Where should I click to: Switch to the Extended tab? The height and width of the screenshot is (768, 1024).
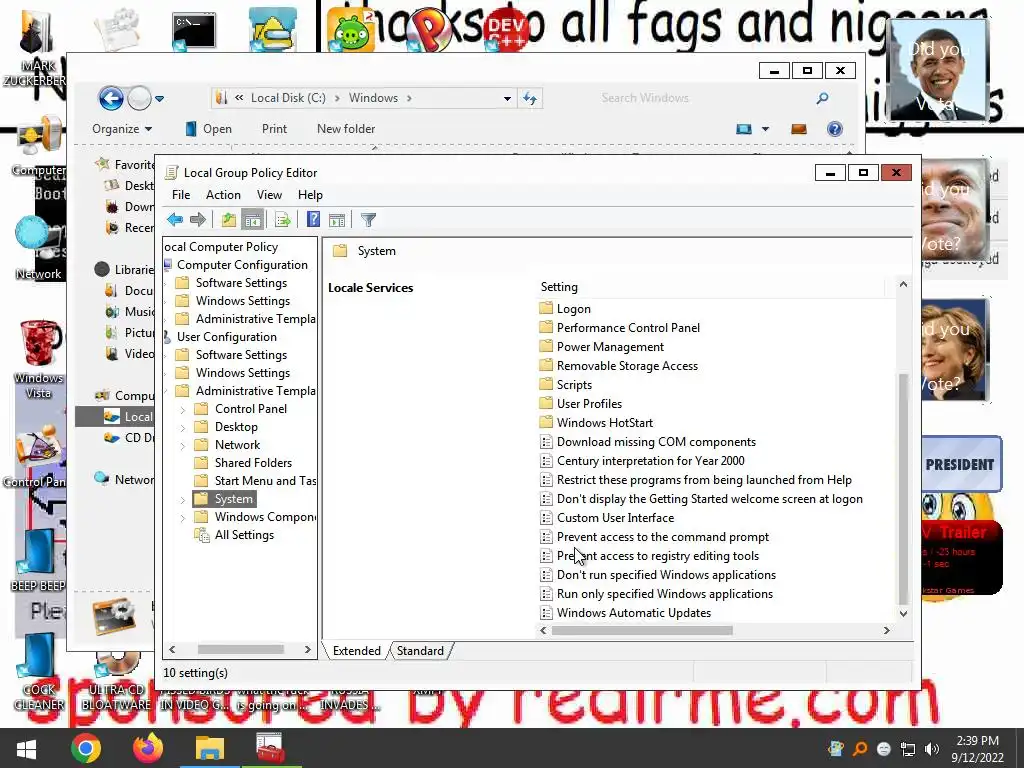click(357, 650)
